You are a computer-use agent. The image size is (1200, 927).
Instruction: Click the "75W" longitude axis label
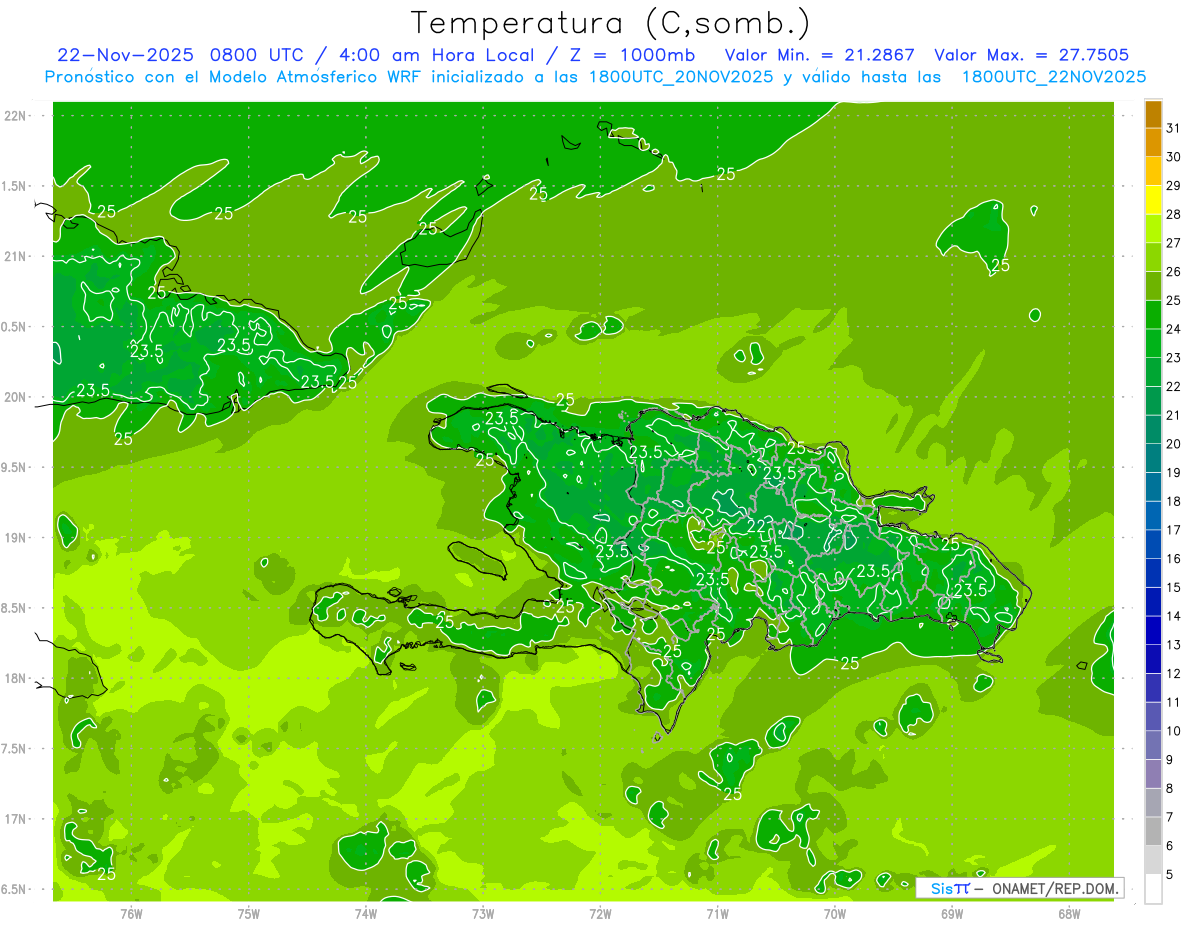(249, 914)
